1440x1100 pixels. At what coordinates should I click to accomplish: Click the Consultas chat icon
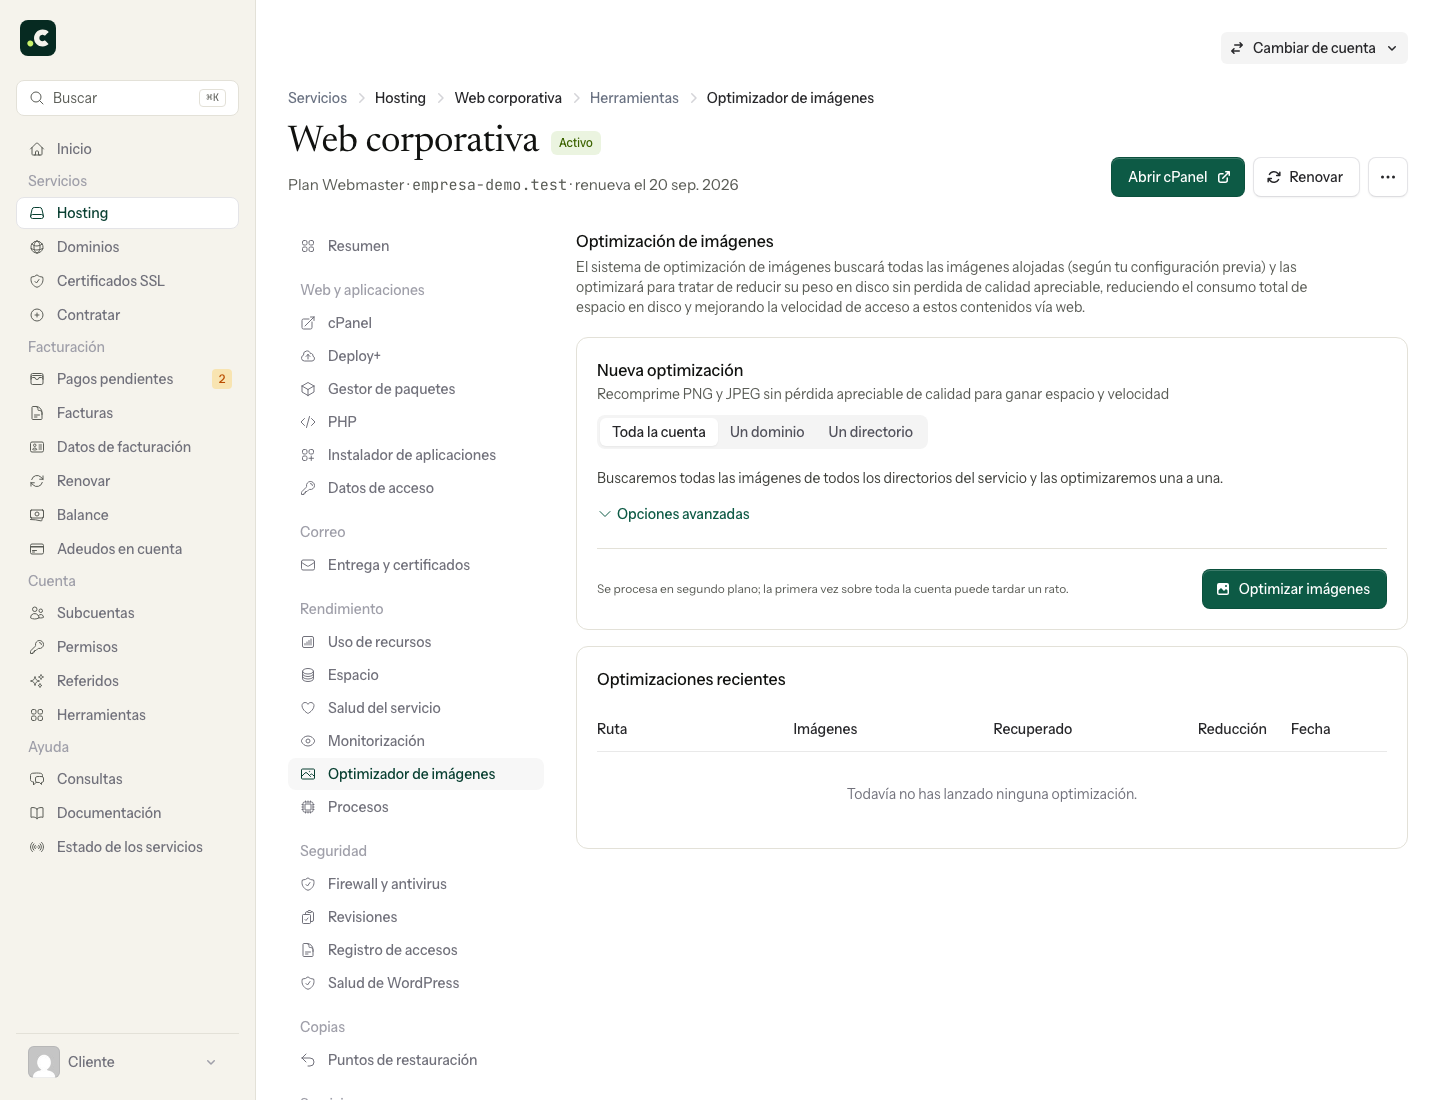pyautogui.click(x=37, y=779)
